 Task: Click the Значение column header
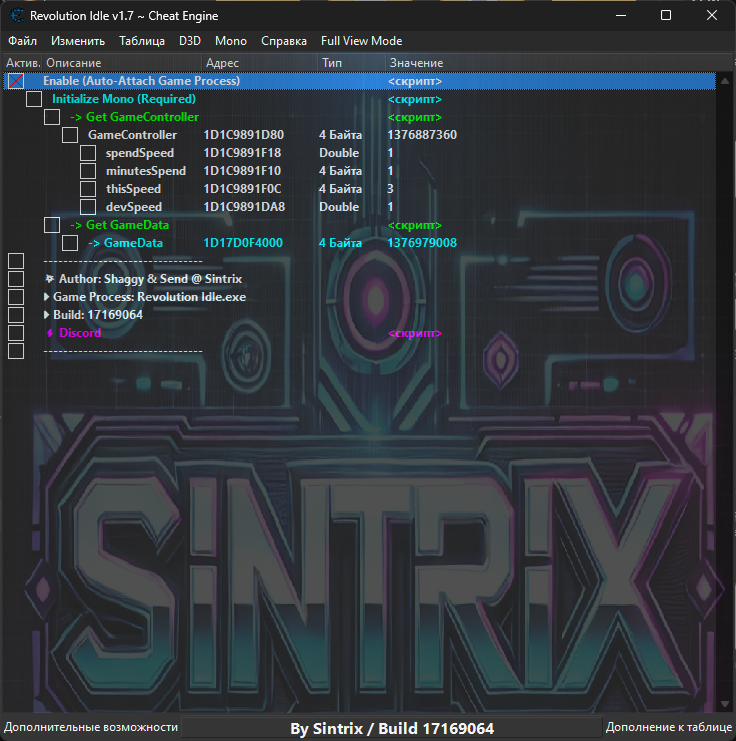point(416,63)
